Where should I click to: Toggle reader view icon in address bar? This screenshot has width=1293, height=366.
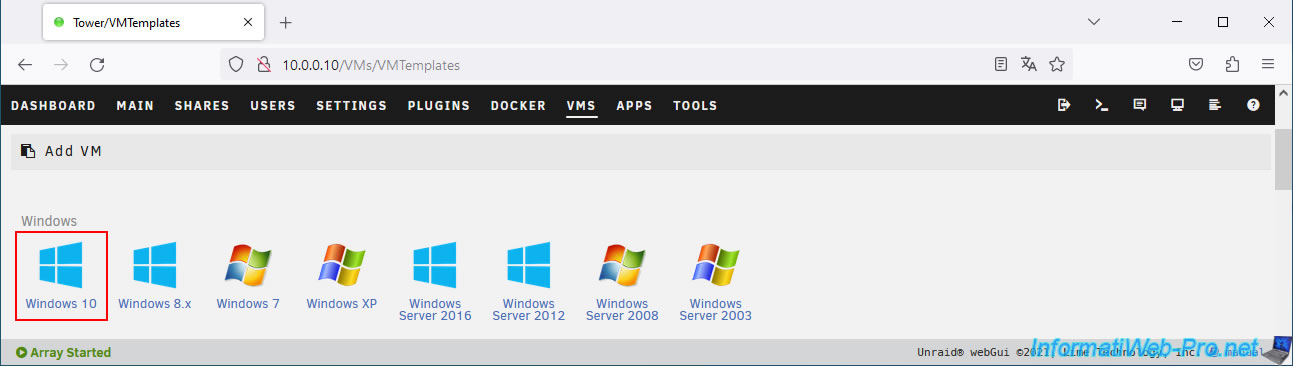point(1000,64)
